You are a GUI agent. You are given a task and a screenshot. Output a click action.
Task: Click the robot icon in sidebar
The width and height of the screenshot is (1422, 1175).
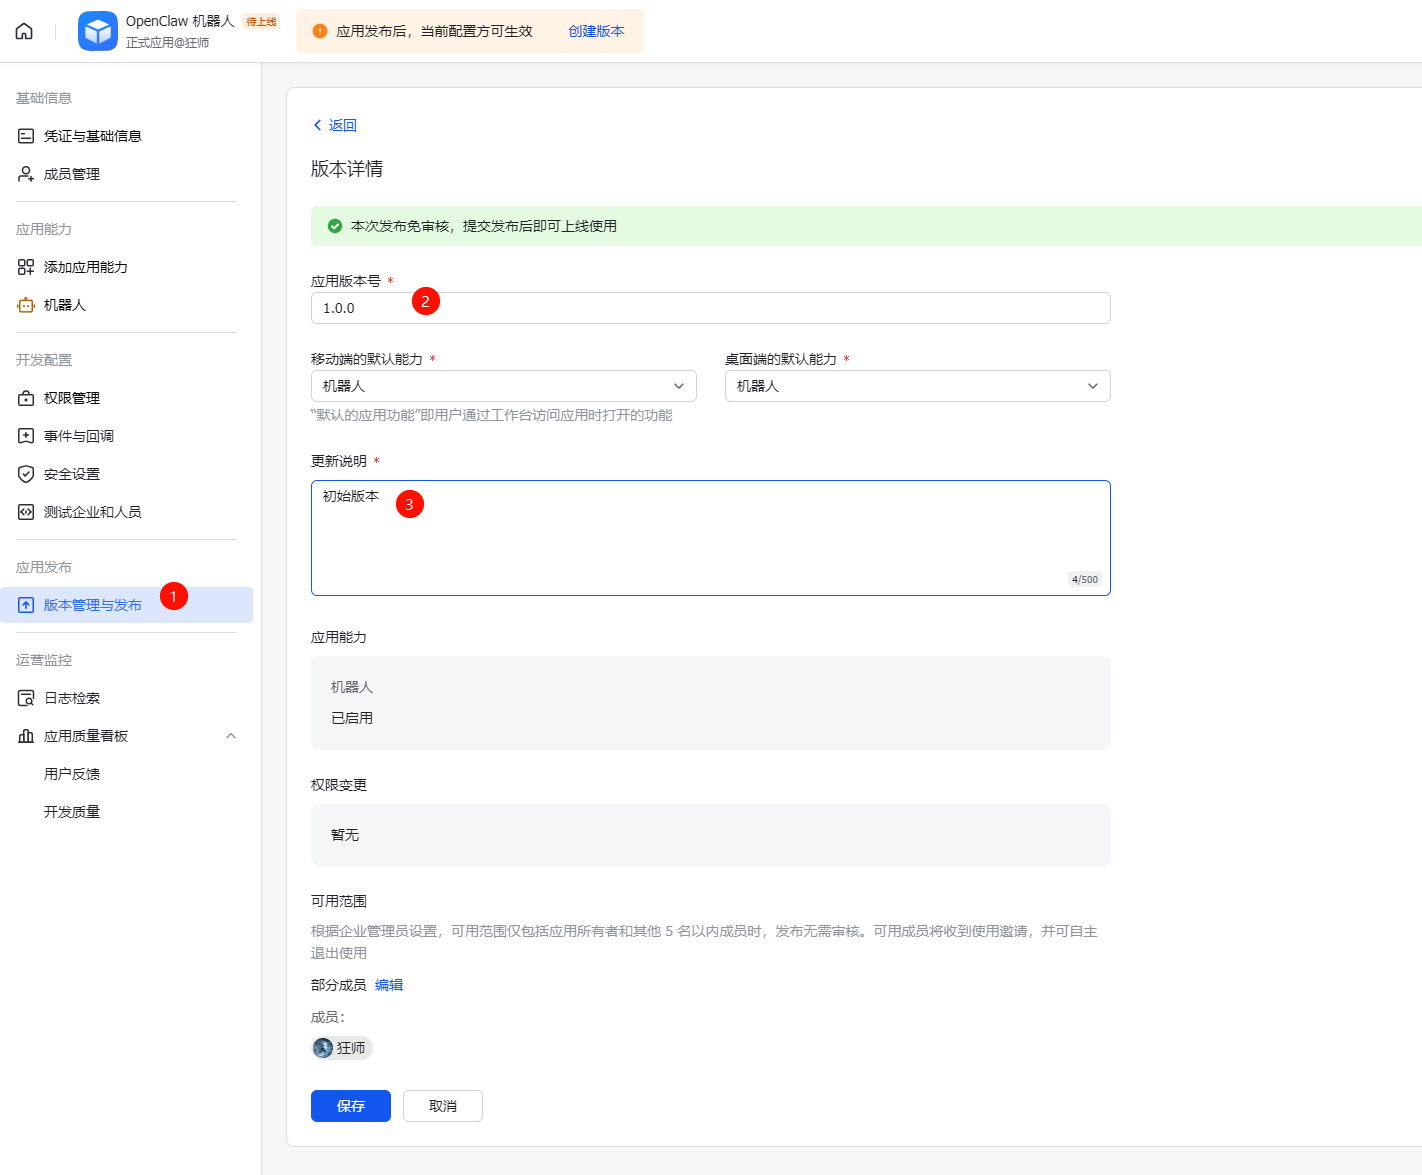click(x=26, y=305)
